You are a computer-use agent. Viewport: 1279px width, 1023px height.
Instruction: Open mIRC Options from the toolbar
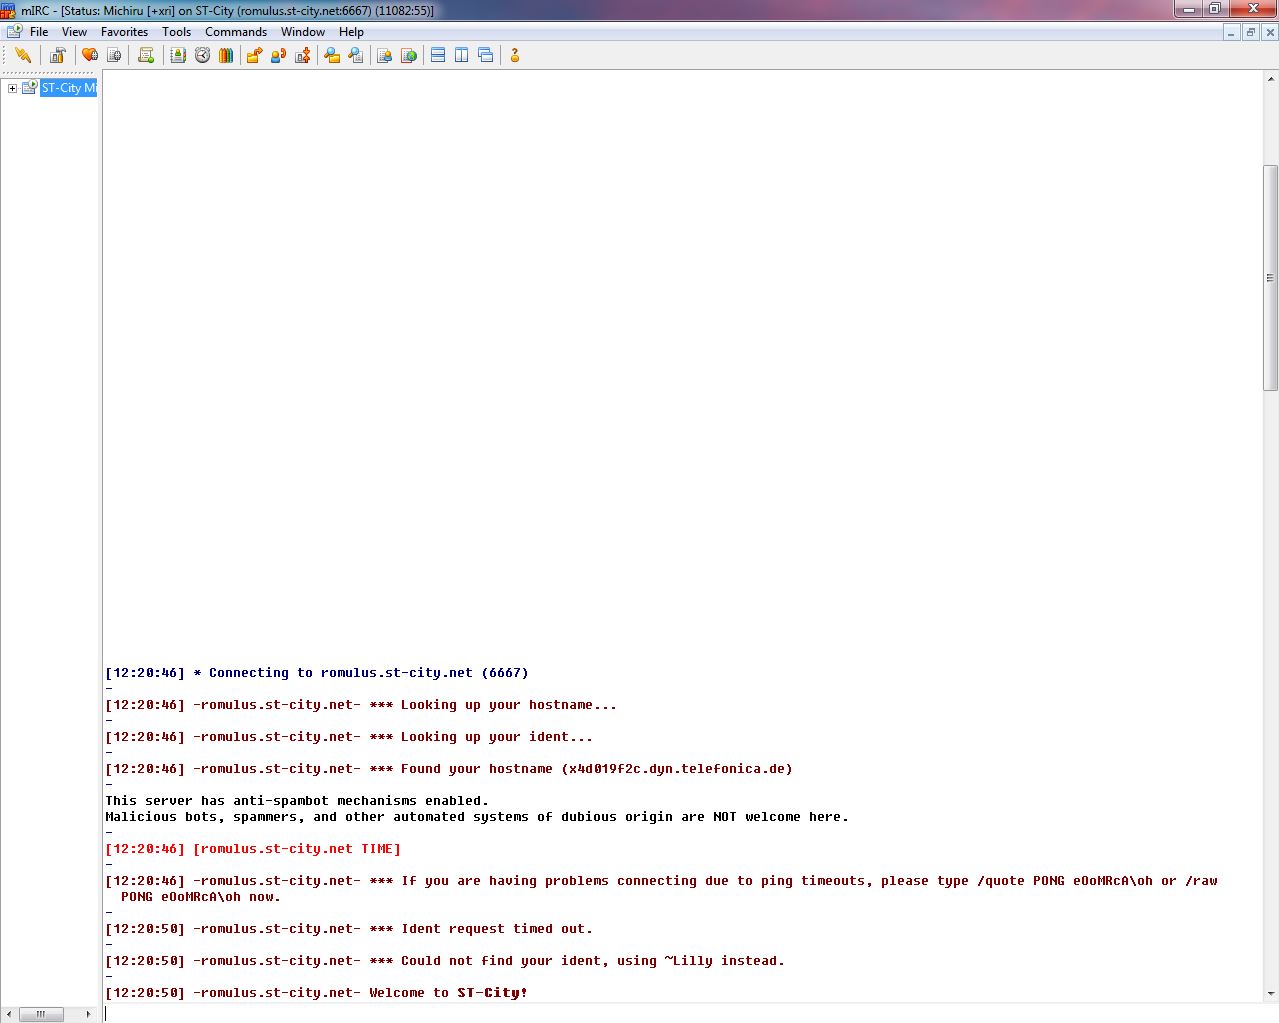58,55
